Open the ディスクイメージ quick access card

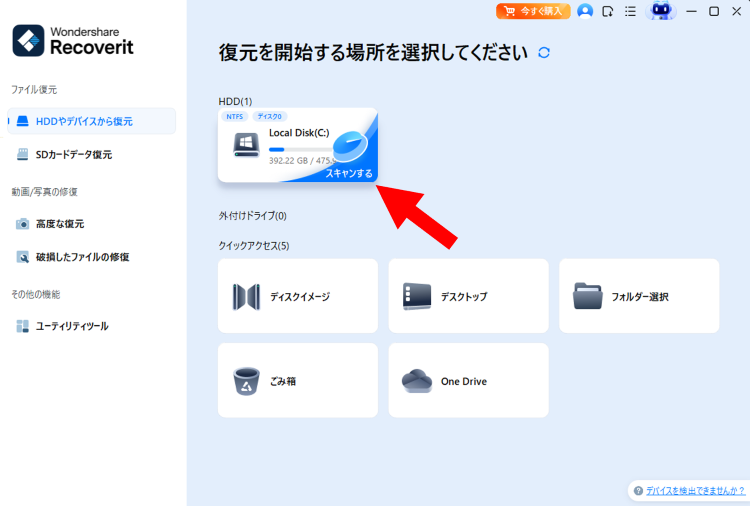click(x=298, y=296)
